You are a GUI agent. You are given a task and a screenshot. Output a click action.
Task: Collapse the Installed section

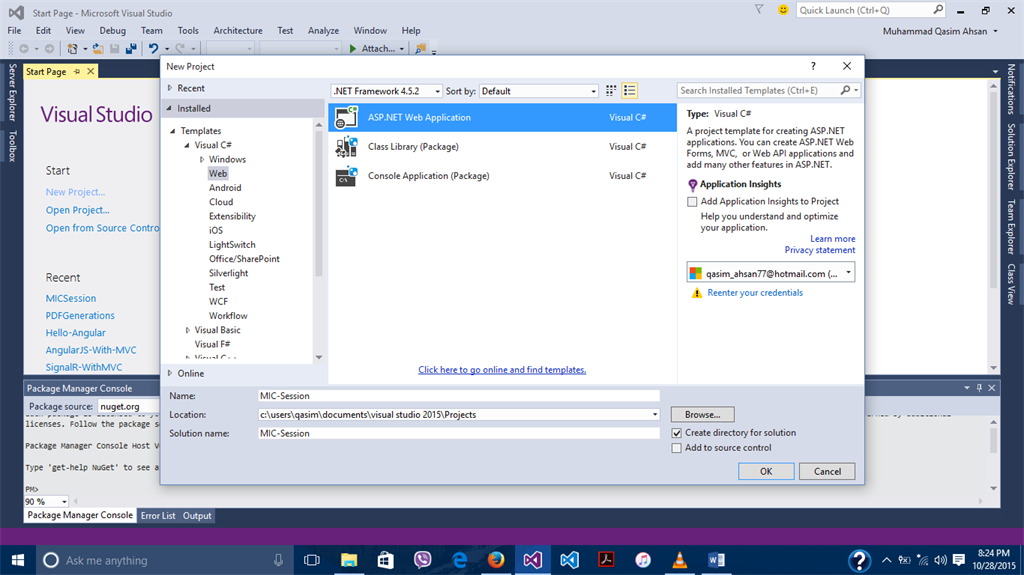tap(170, 108)
